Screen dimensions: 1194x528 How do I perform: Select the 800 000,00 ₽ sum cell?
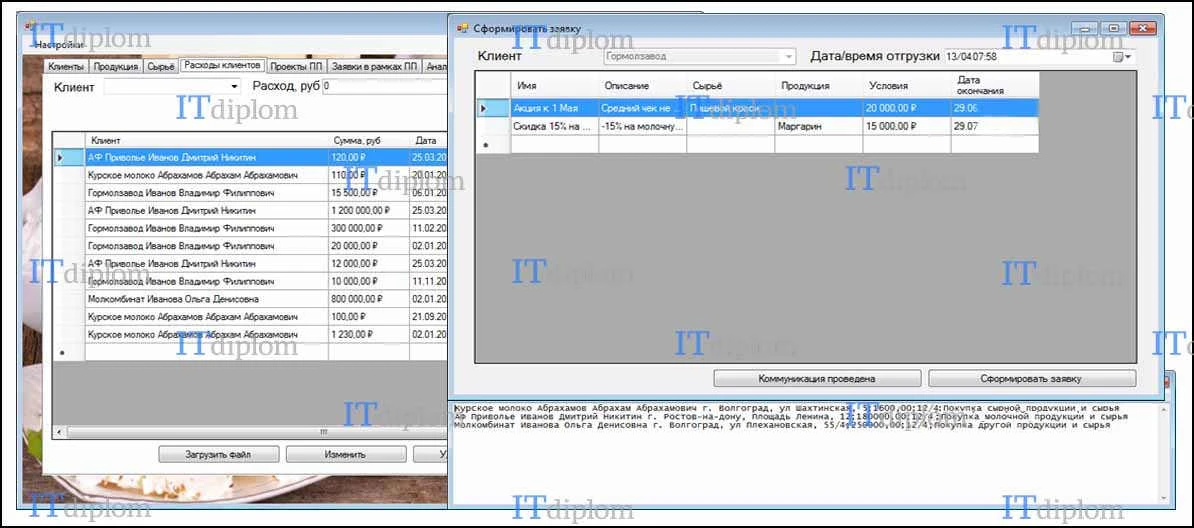[x=369, y=299]
